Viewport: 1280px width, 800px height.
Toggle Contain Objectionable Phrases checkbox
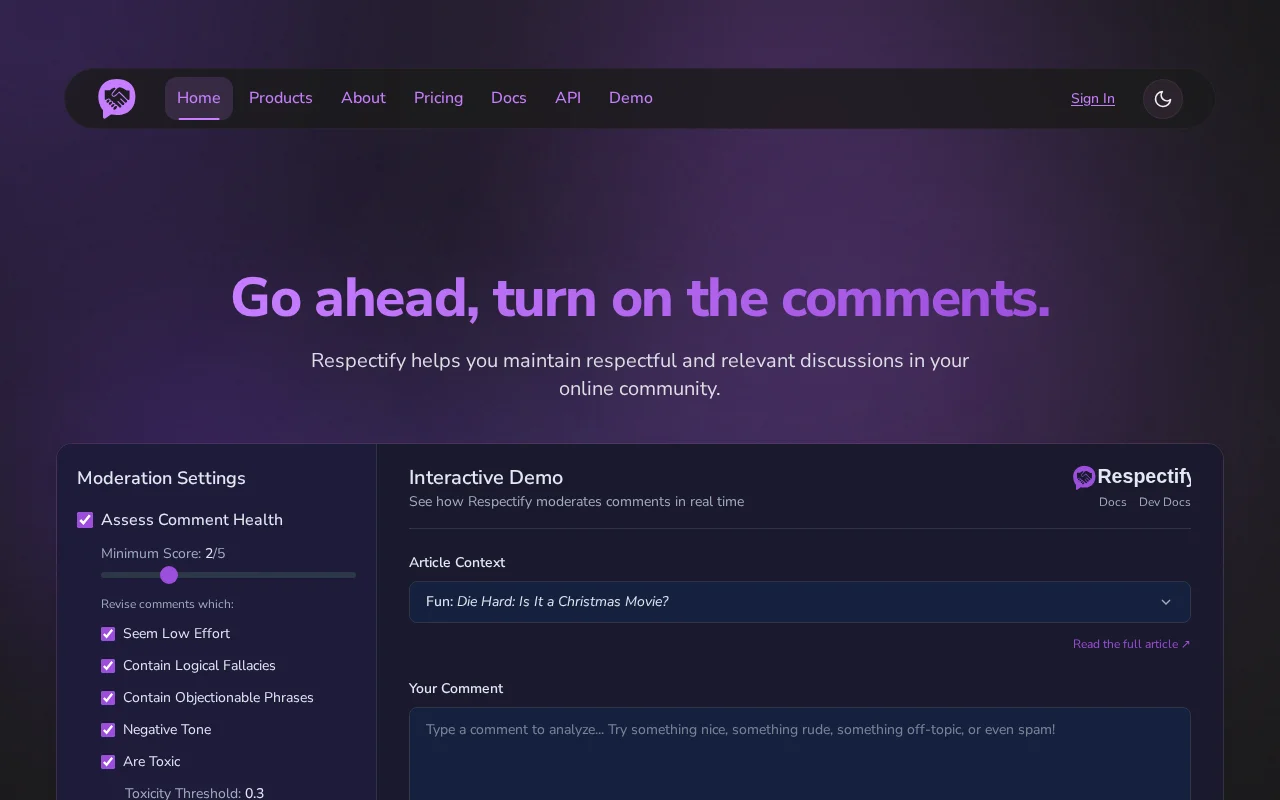pos(108,698)
